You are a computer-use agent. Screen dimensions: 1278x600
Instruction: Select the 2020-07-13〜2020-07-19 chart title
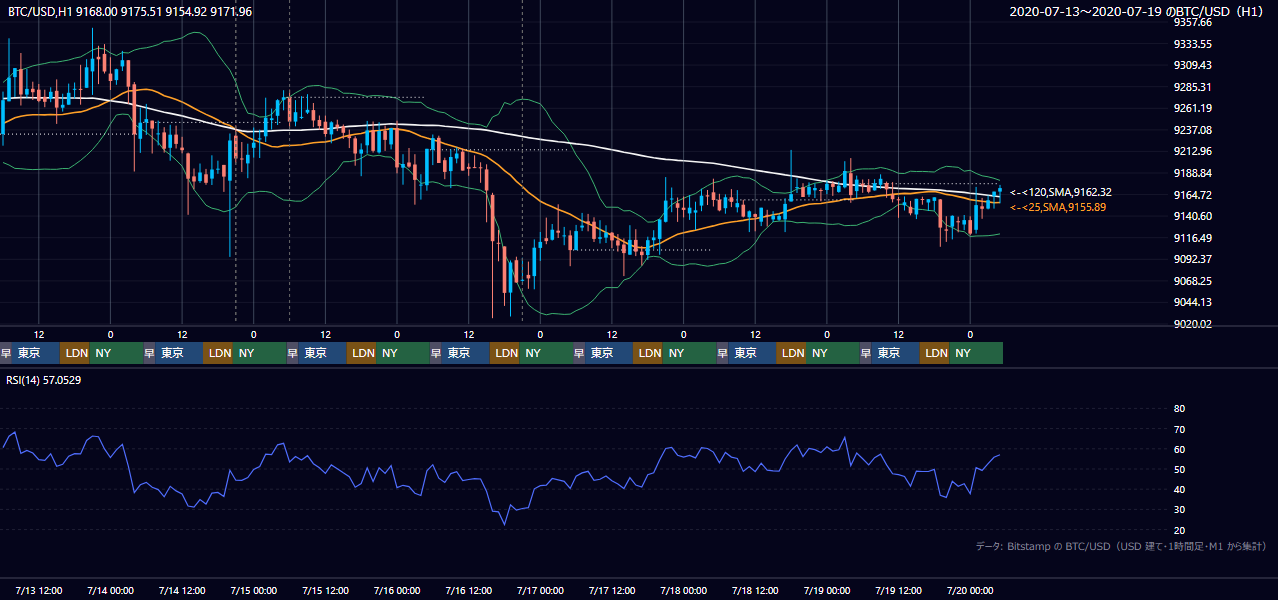tap(1137, 12)
